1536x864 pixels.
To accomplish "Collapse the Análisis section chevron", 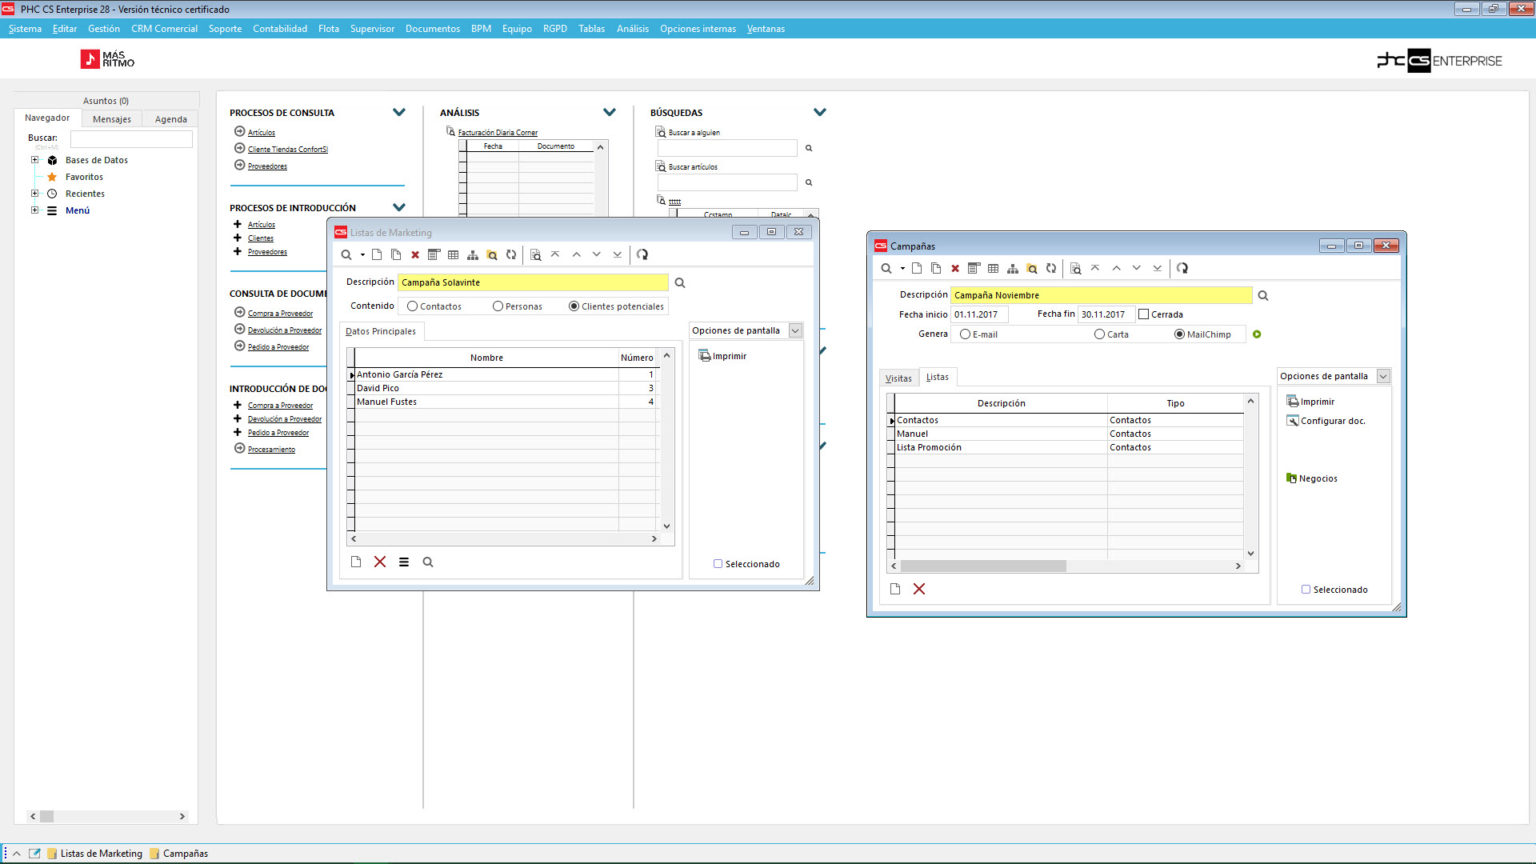I will [x=610, y=112].
